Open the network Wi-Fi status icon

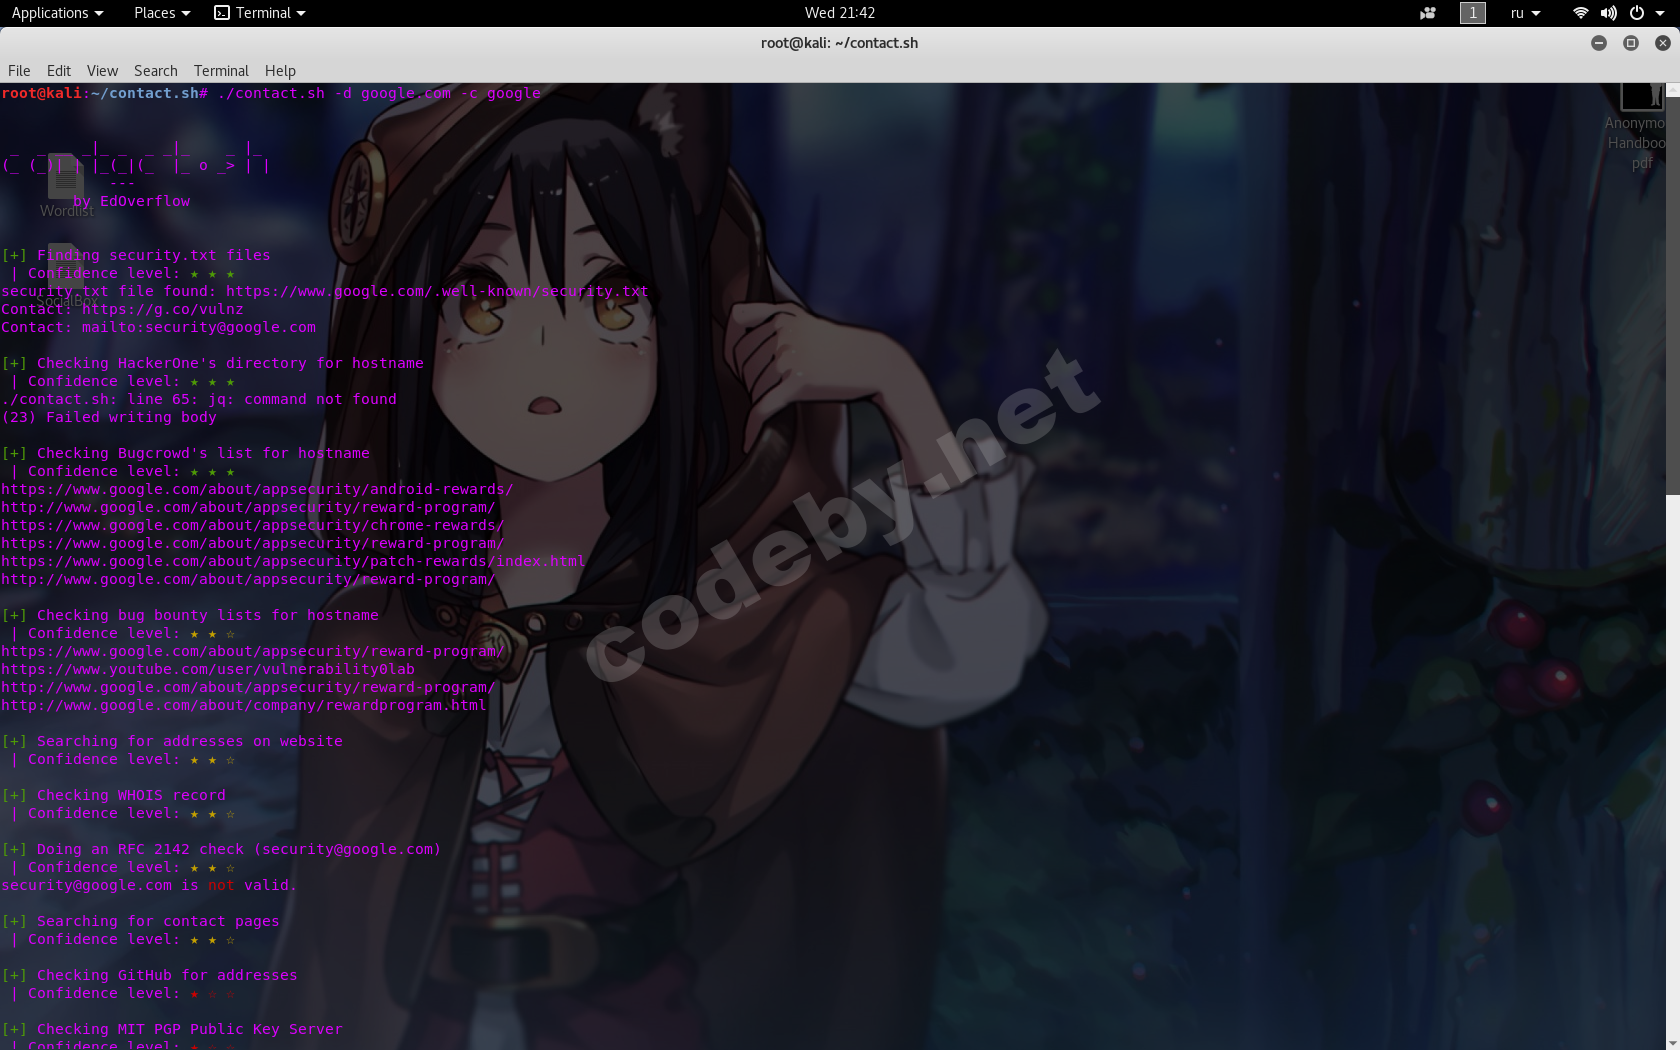point(1580,13)
